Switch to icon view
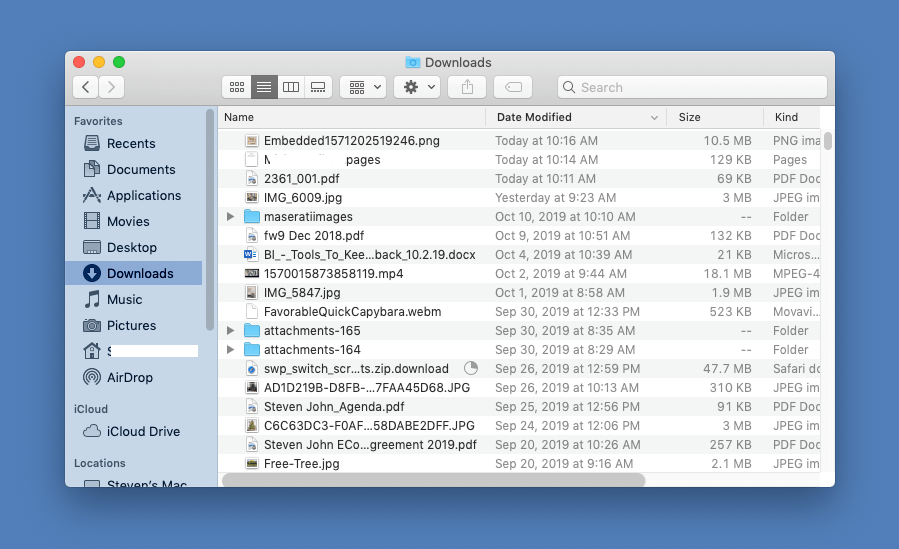Screen dimensions: 899x549 pyautogui.click(x=237, y=87)
